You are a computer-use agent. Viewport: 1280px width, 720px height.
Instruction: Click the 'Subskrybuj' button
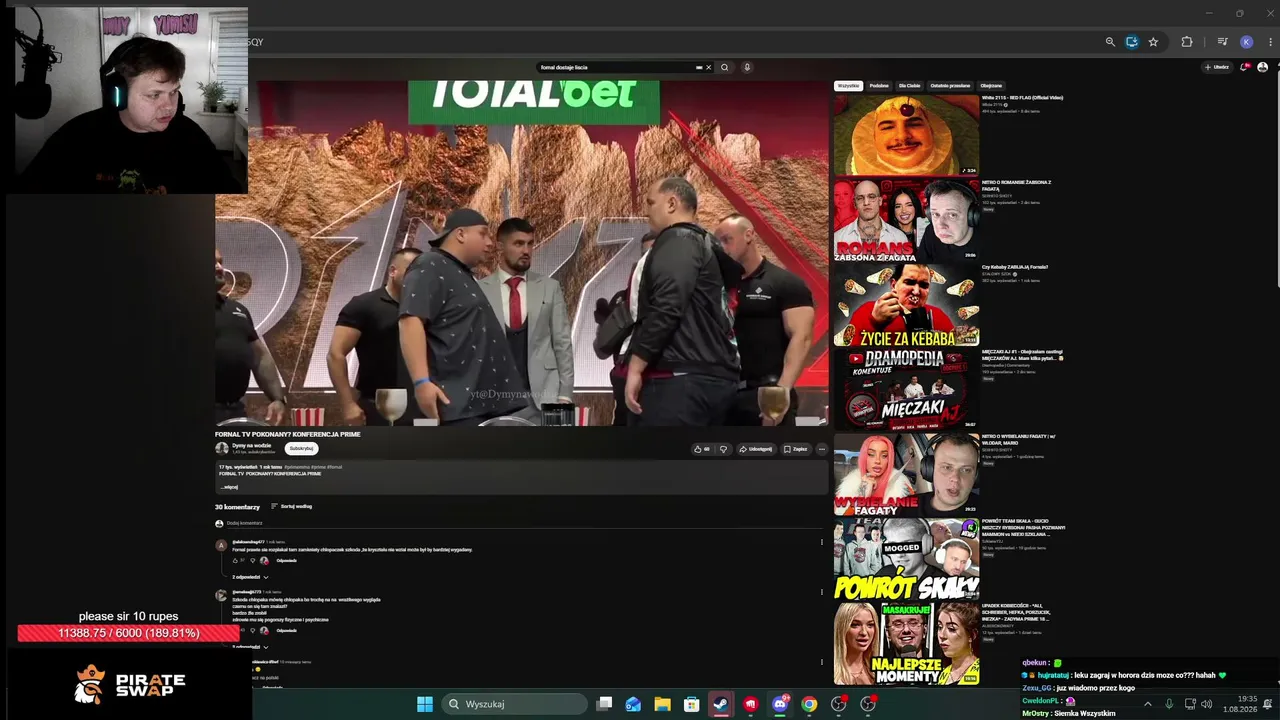click(301, 449)
